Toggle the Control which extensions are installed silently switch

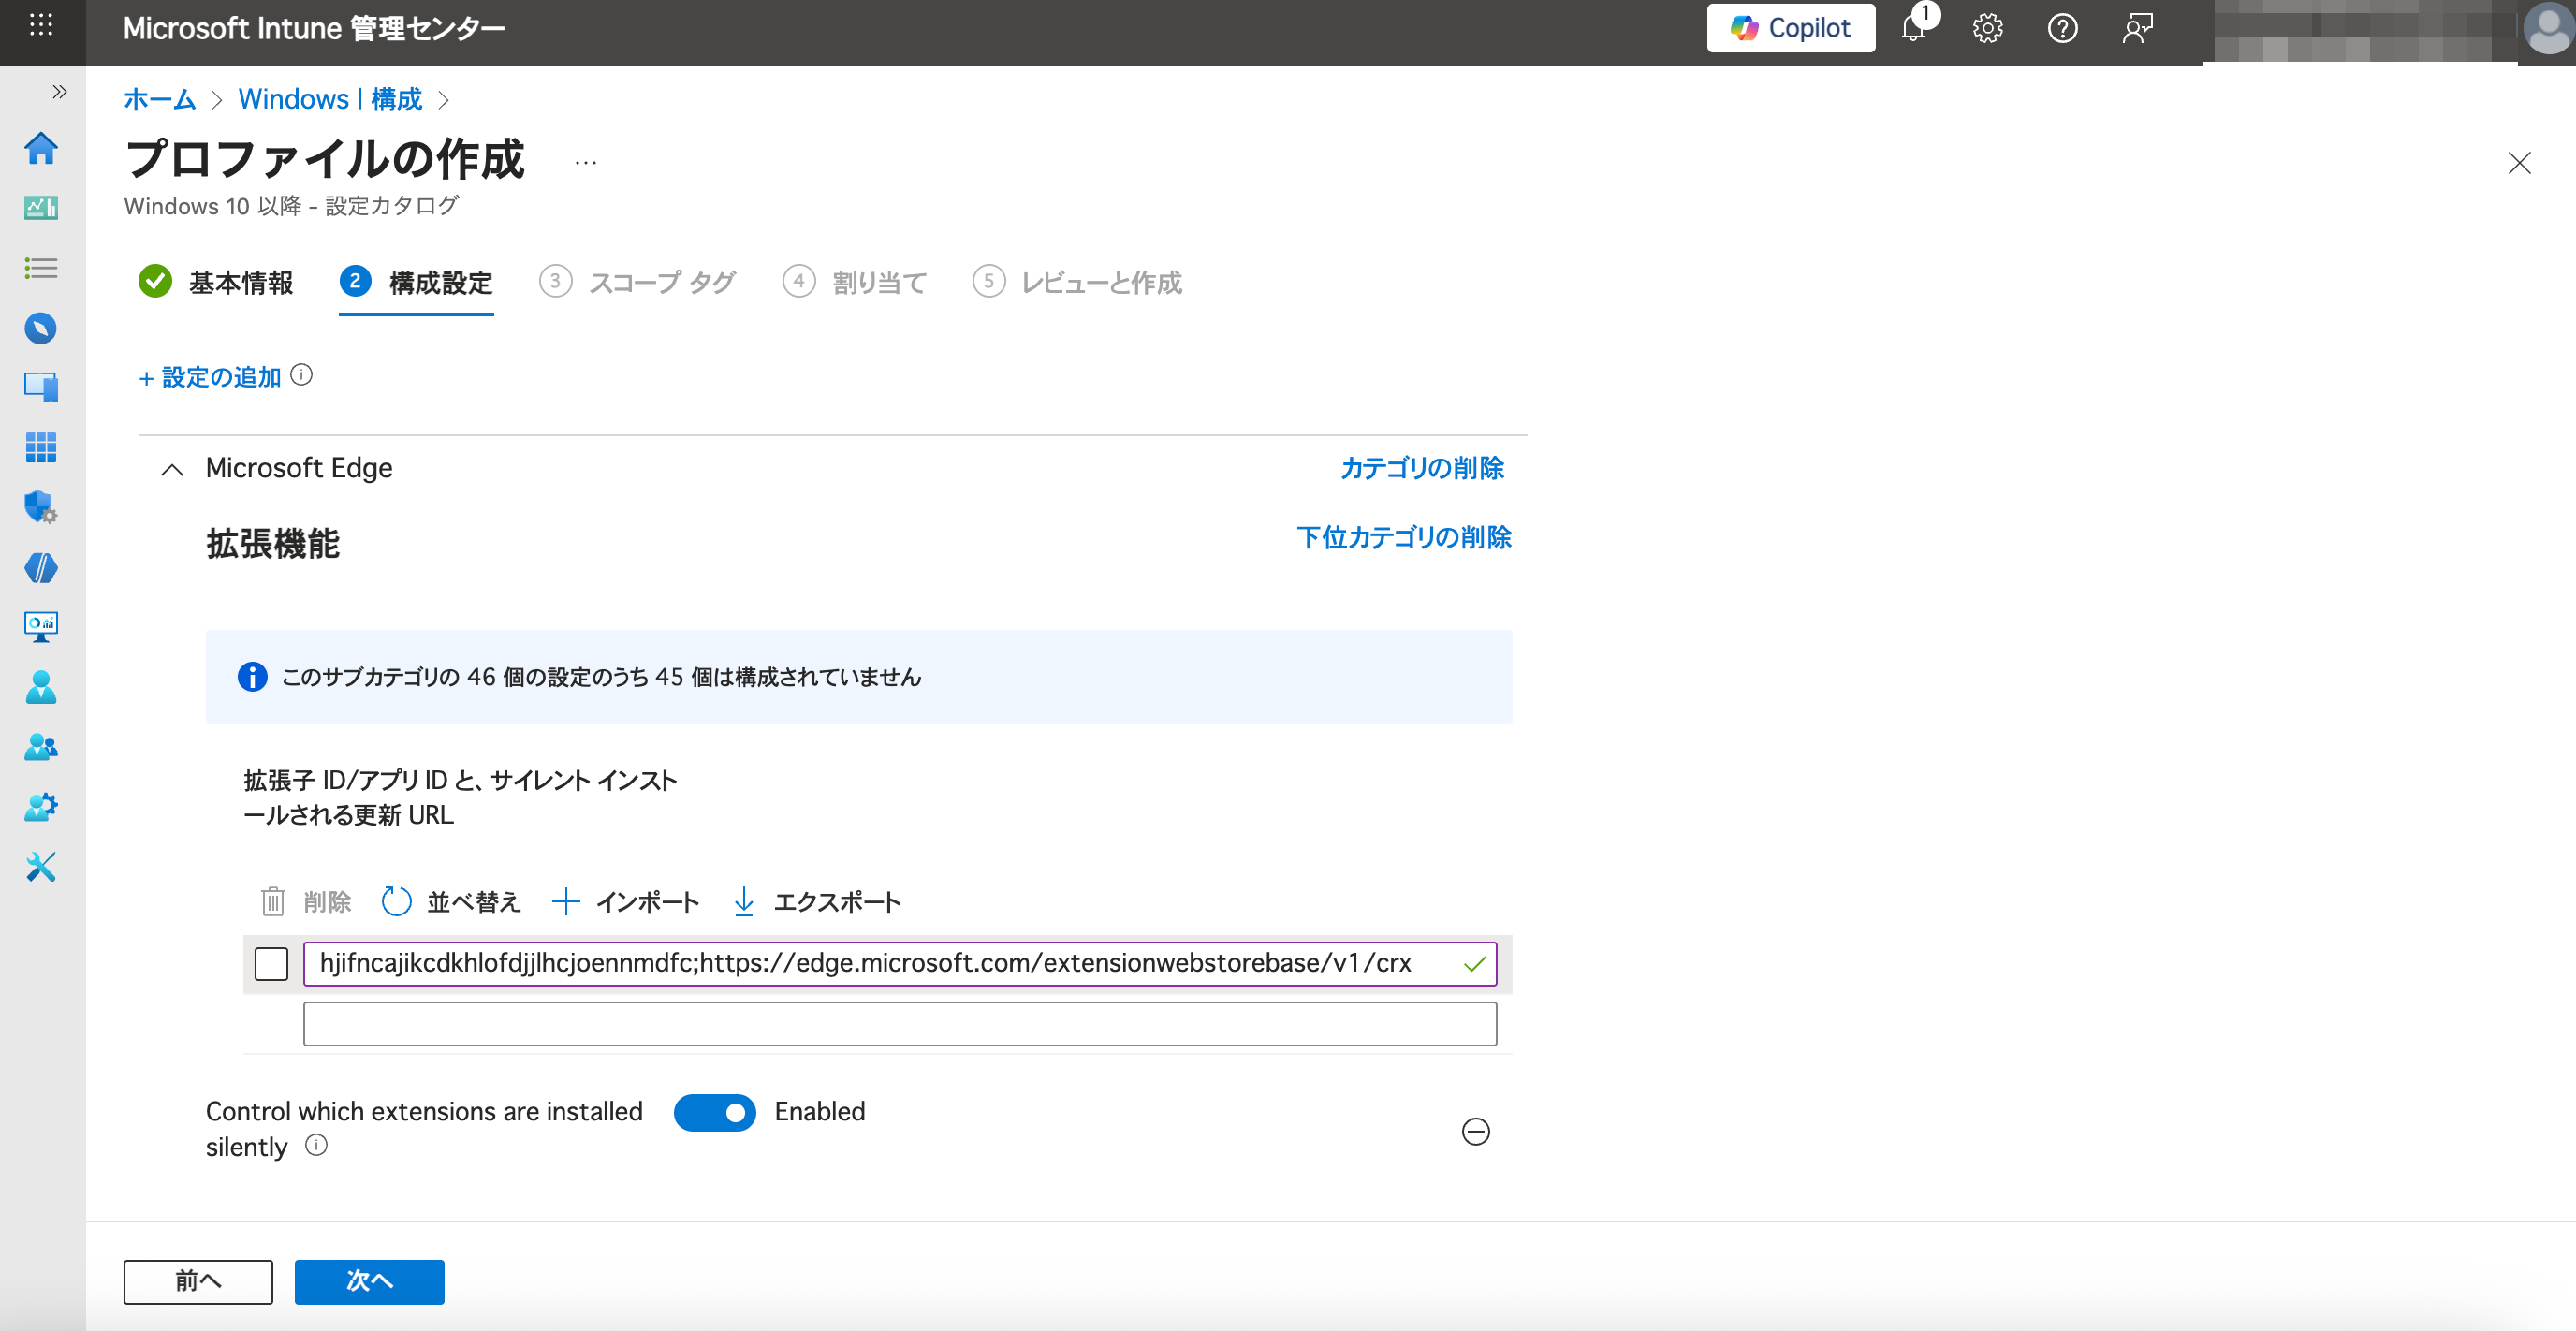[x=714, y=1112]
